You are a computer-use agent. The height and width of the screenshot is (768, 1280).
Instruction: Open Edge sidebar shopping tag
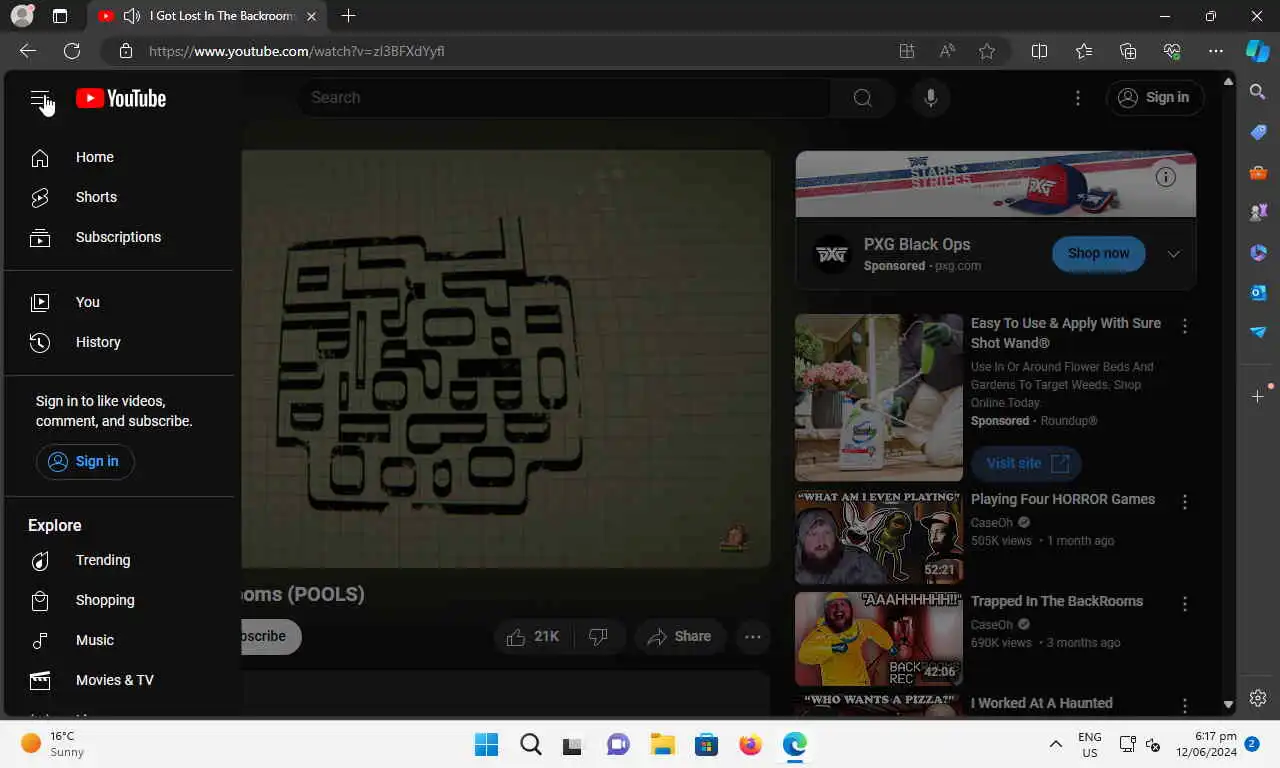click(x=1258, y=132)
